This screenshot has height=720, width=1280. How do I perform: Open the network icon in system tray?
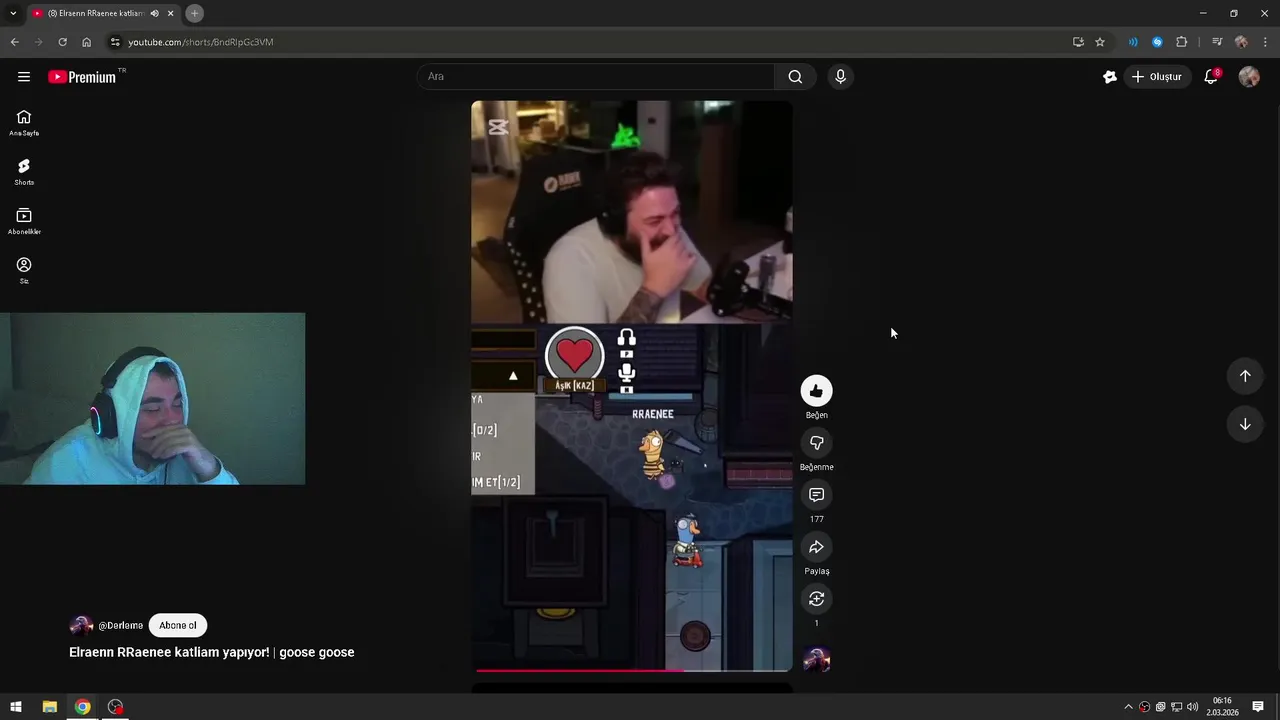coord(1176,707)
